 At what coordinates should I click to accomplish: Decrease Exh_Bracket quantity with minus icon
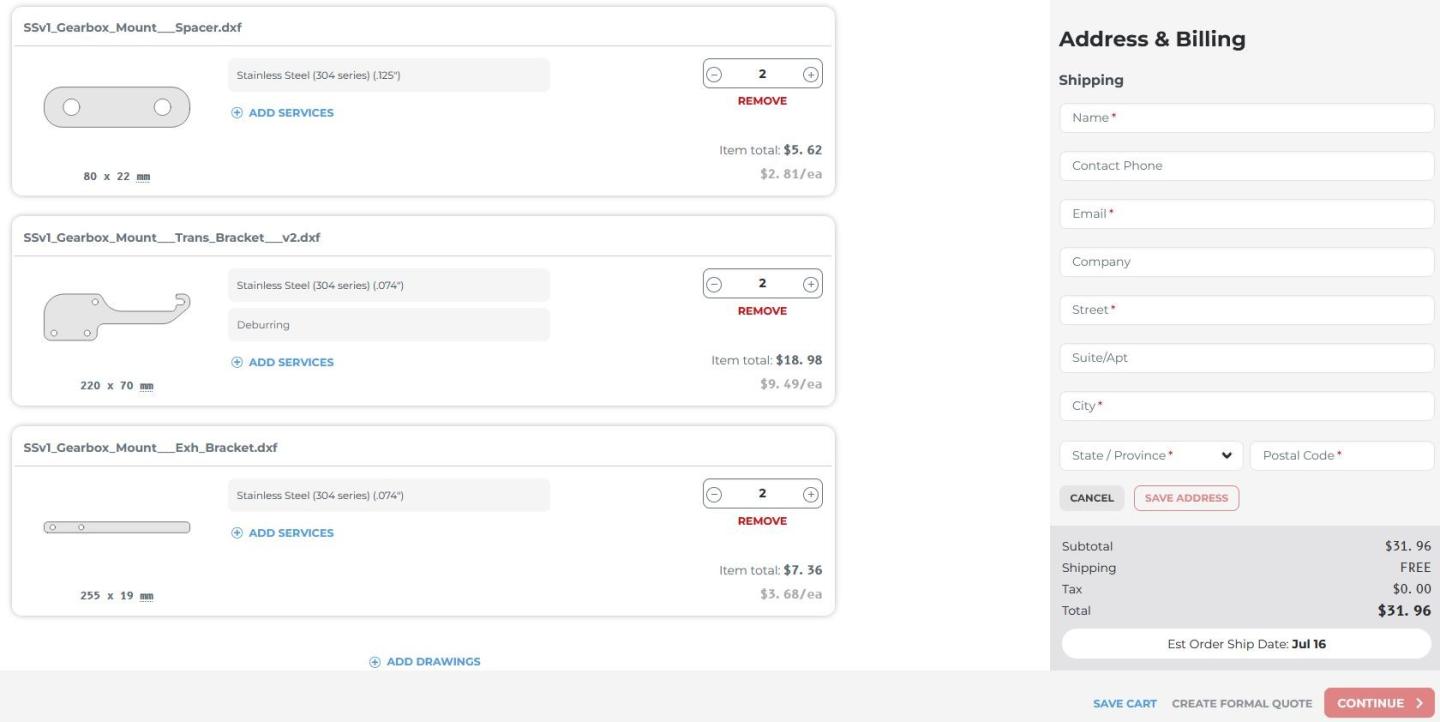coord(714,494)
